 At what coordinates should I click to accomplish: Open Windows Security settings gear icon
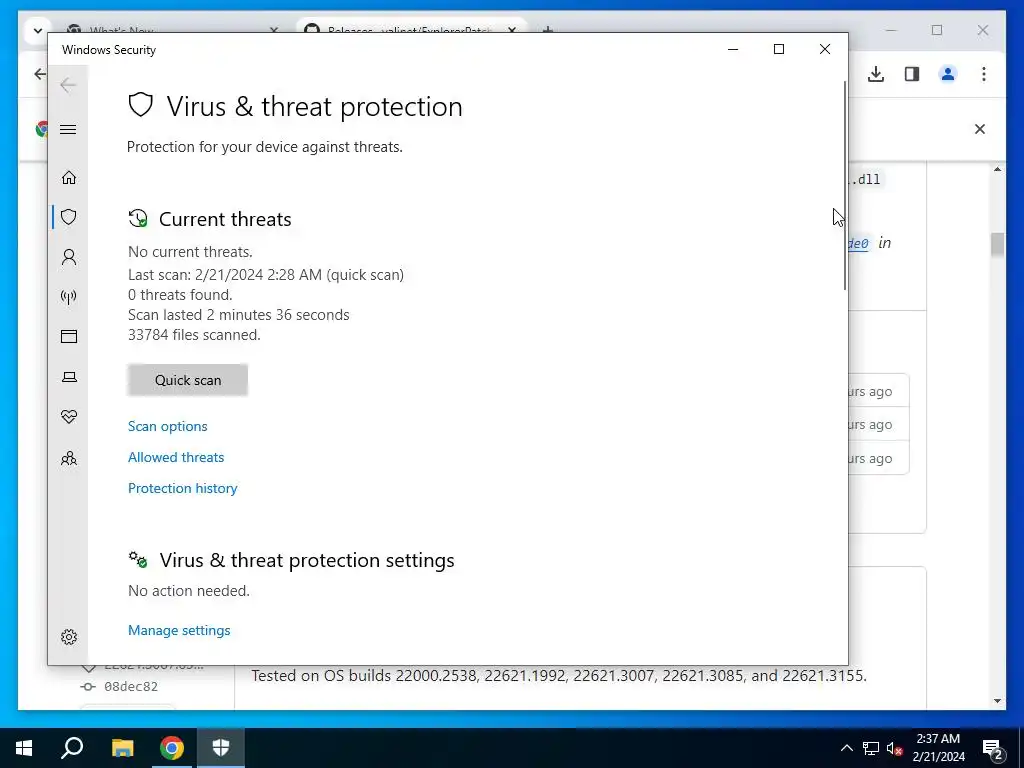(69, 637)
